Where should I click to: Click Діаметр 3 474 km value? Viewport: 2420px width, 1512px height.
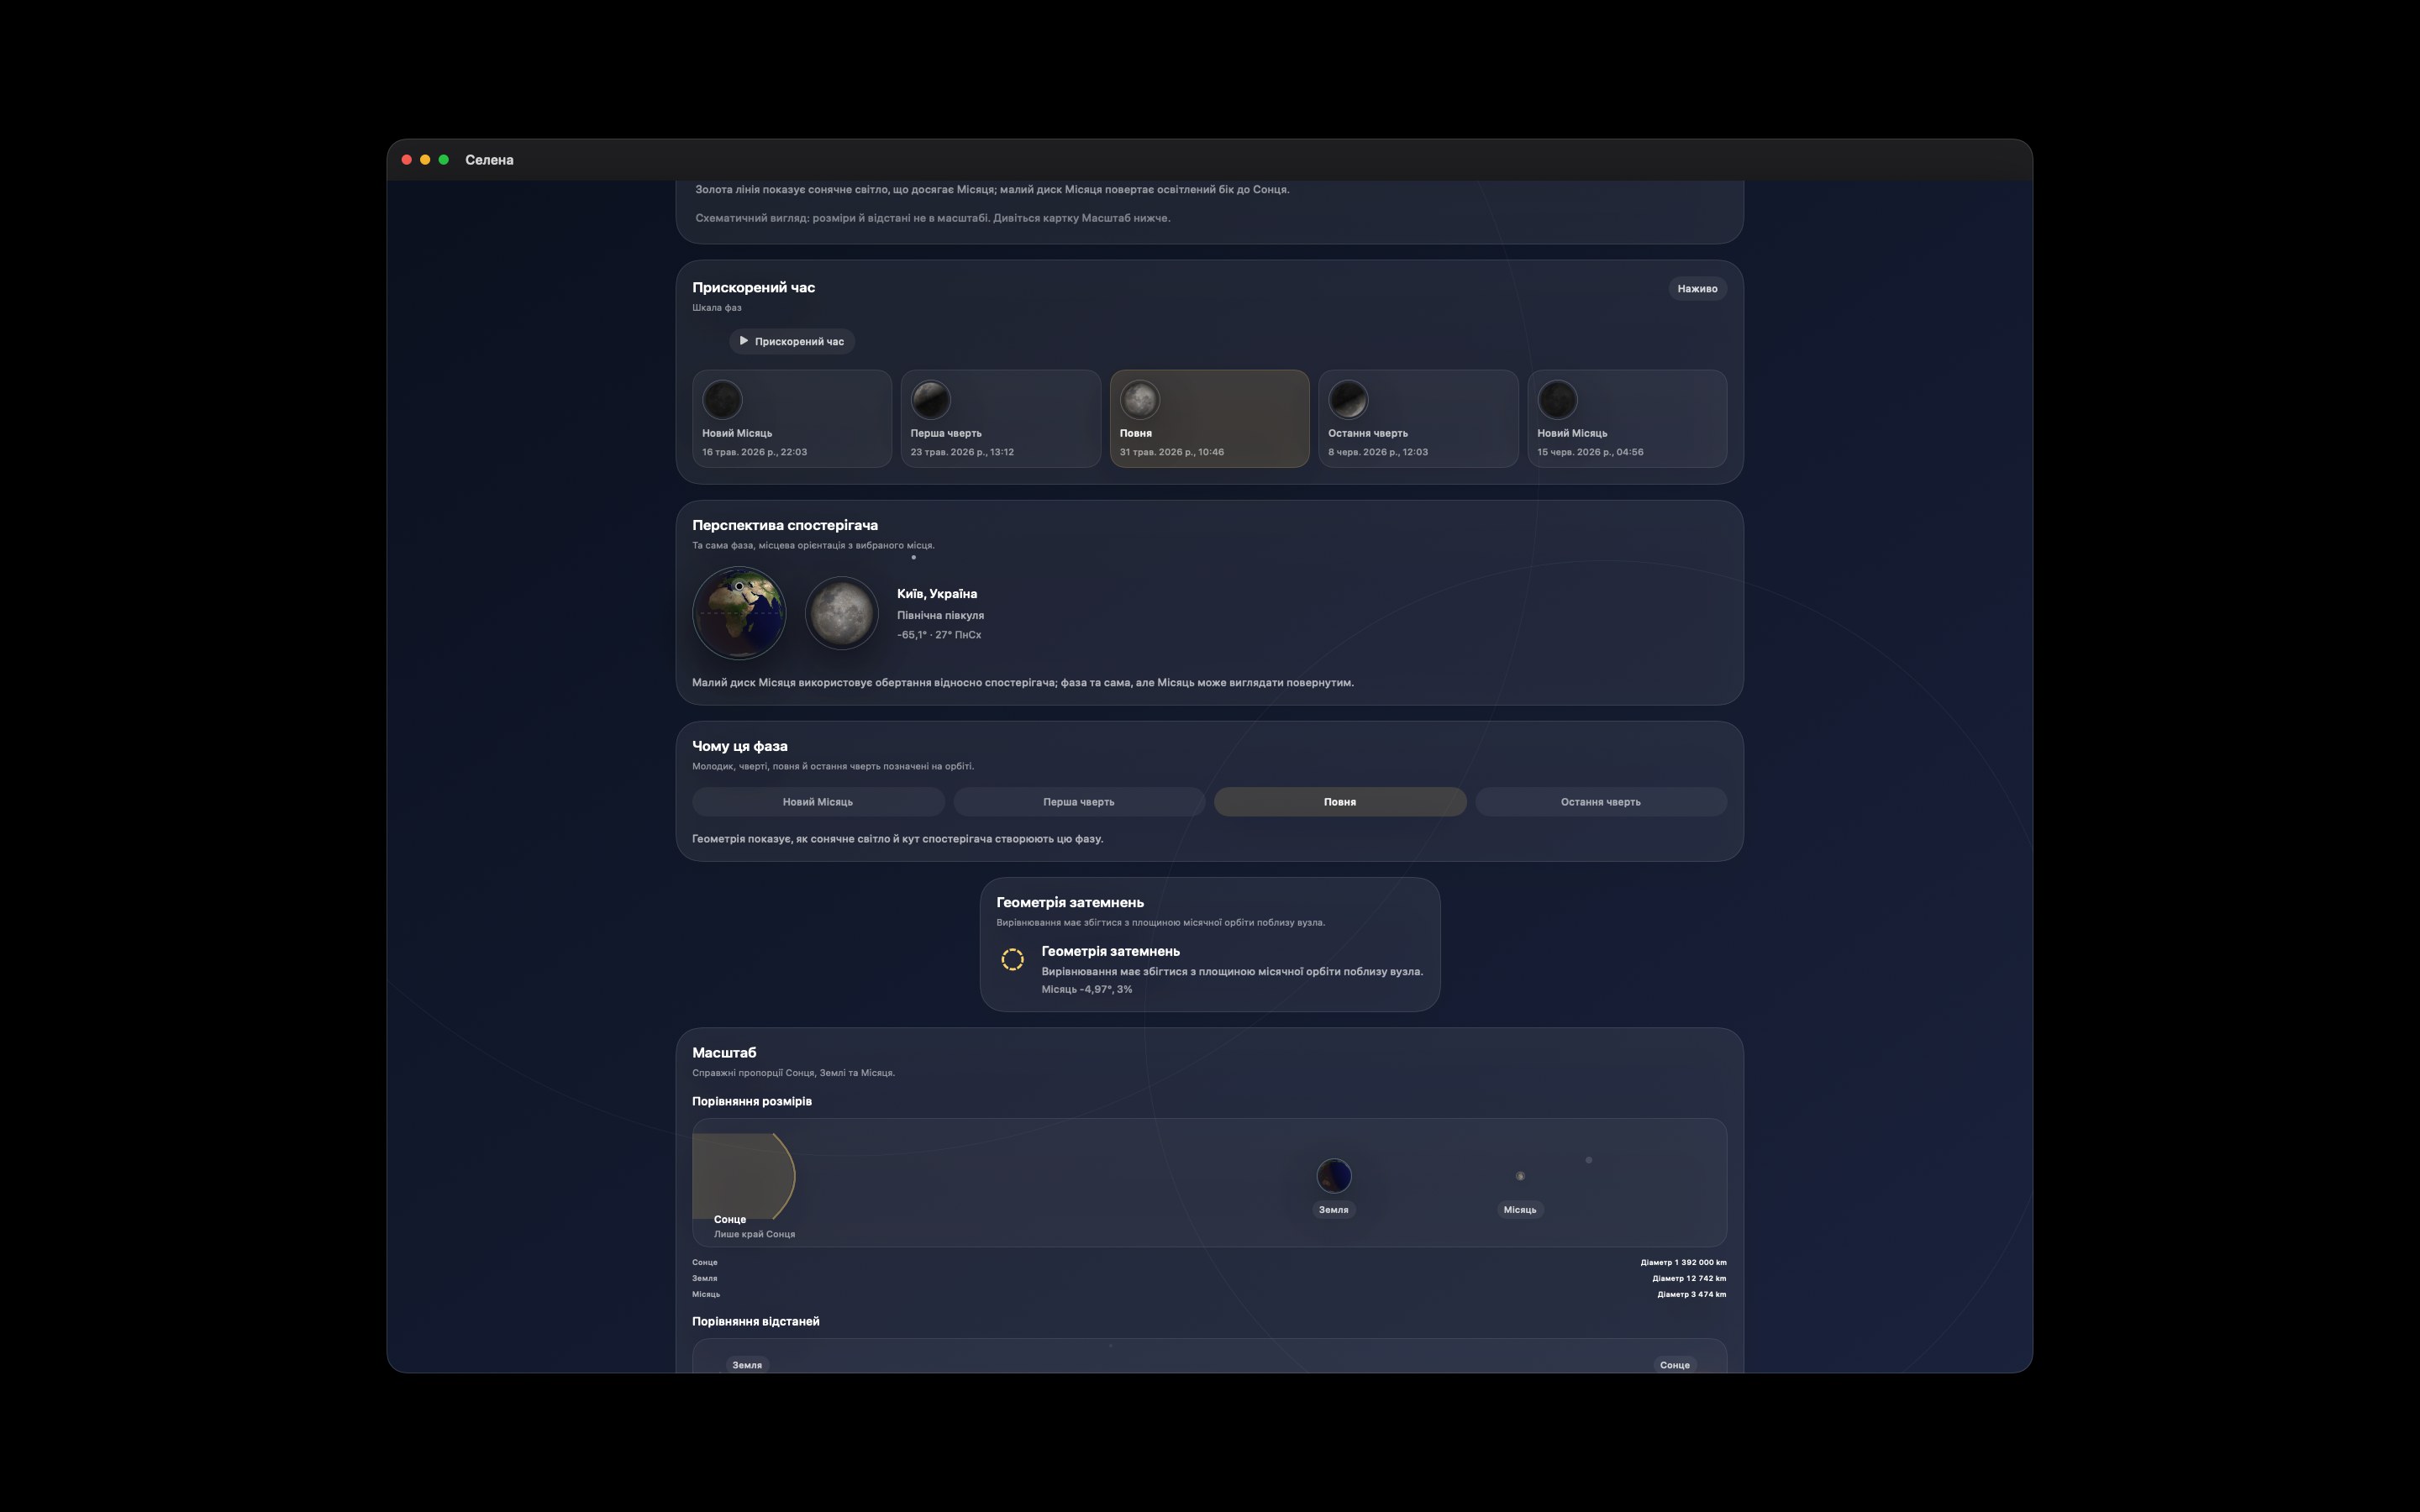coord(1691,1295)
